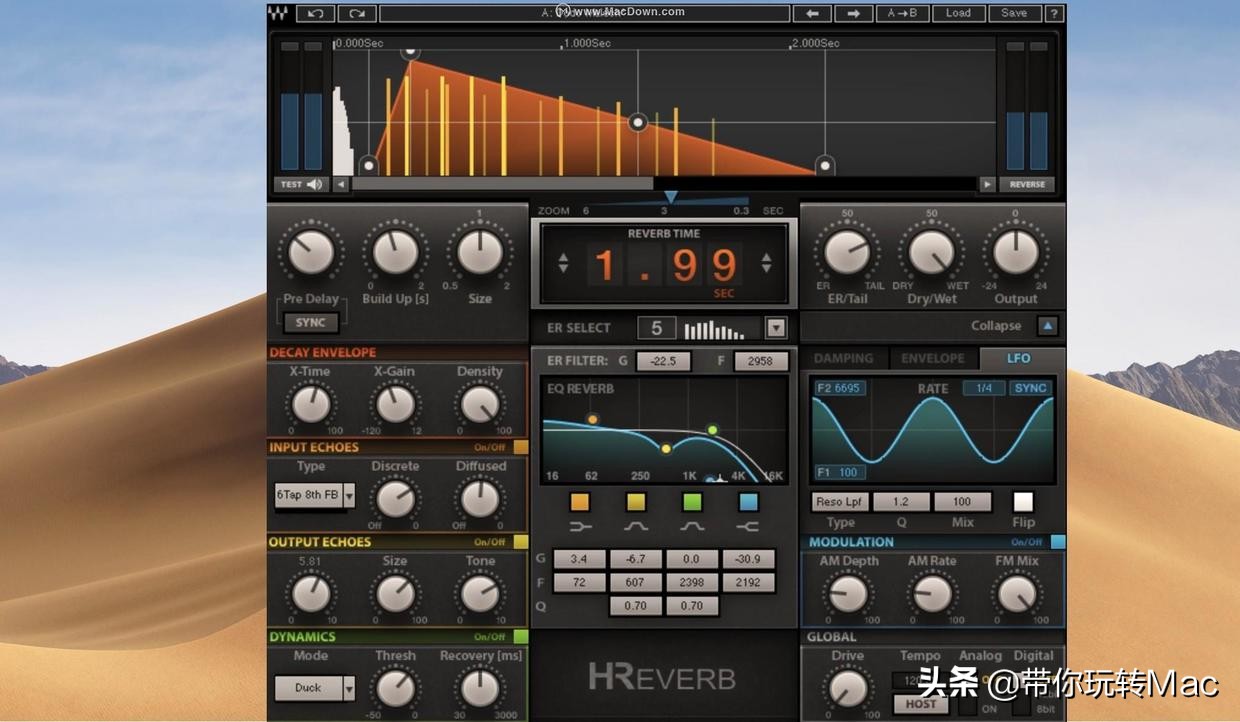Toggle Dynamics On/Off switch

pyautogui.click(x=520, y=636)
